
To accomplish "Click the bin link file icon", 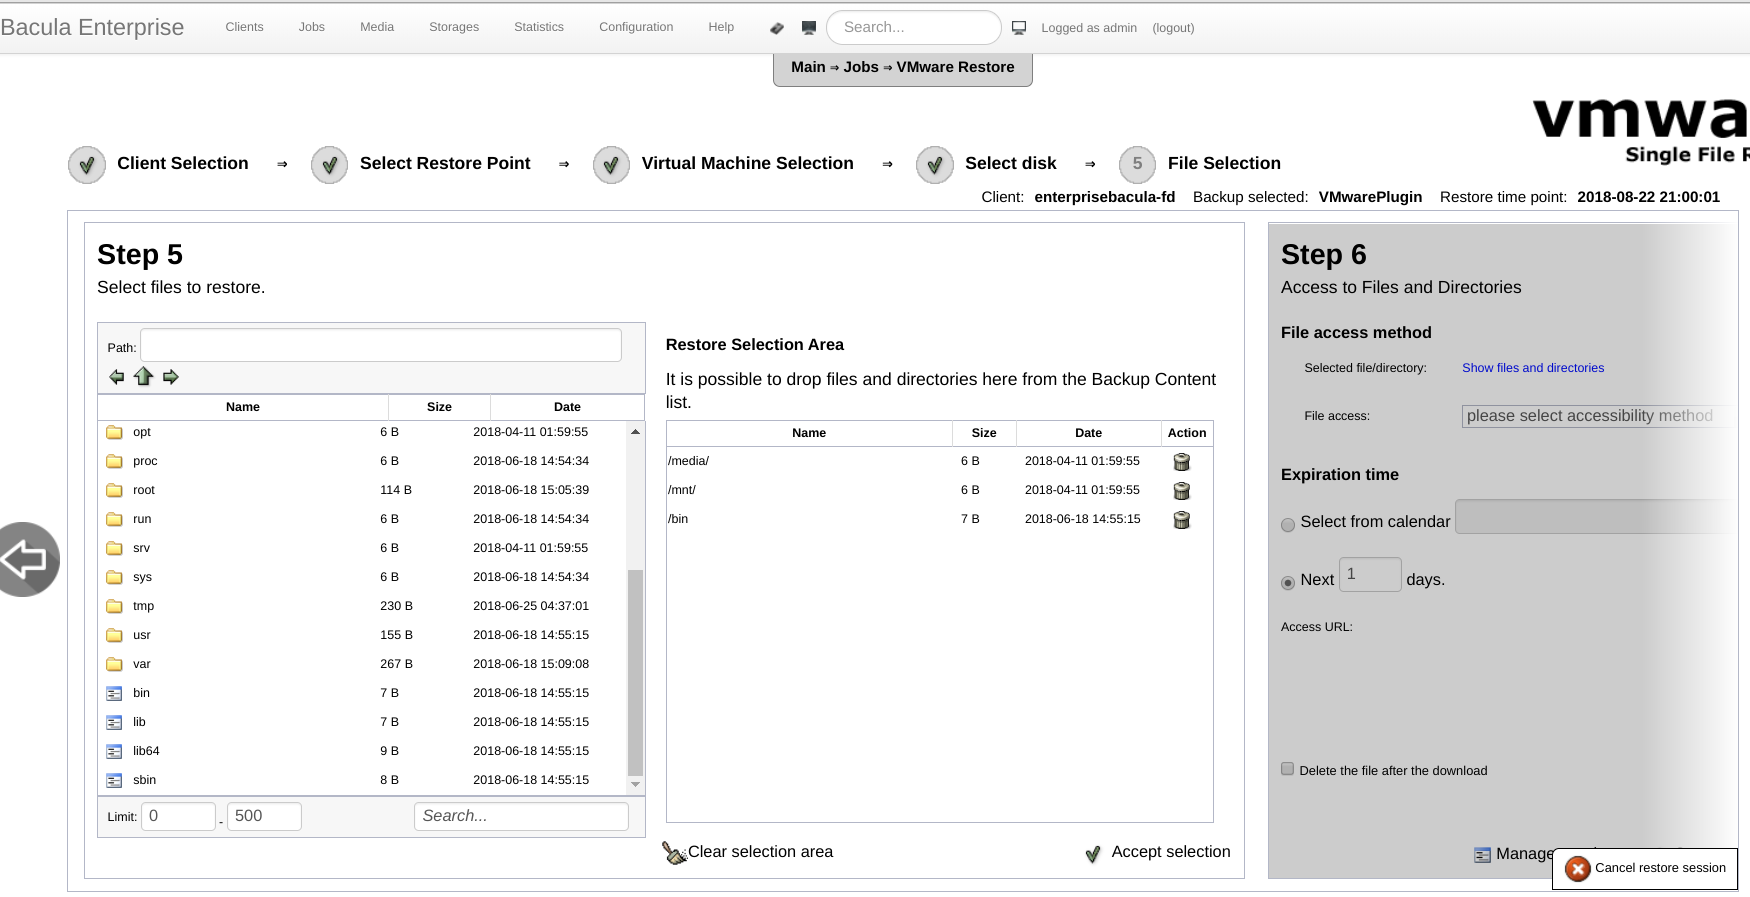I will [114, 693].
